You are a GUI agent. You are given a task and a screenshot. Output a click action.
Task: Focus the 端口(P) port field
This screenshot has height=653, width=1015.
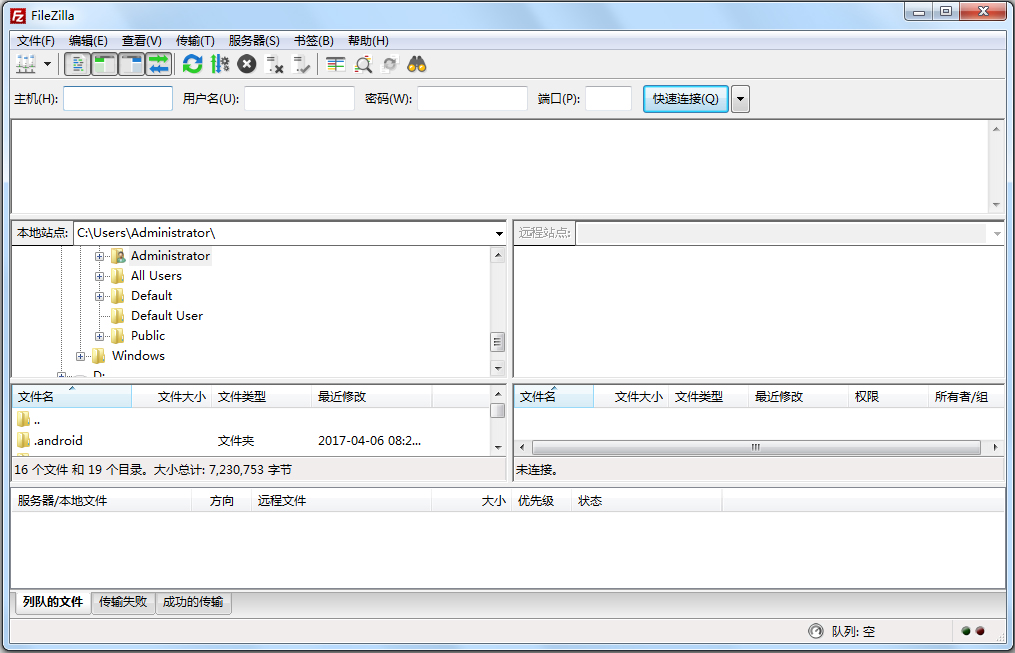click(x=608, y=98)
